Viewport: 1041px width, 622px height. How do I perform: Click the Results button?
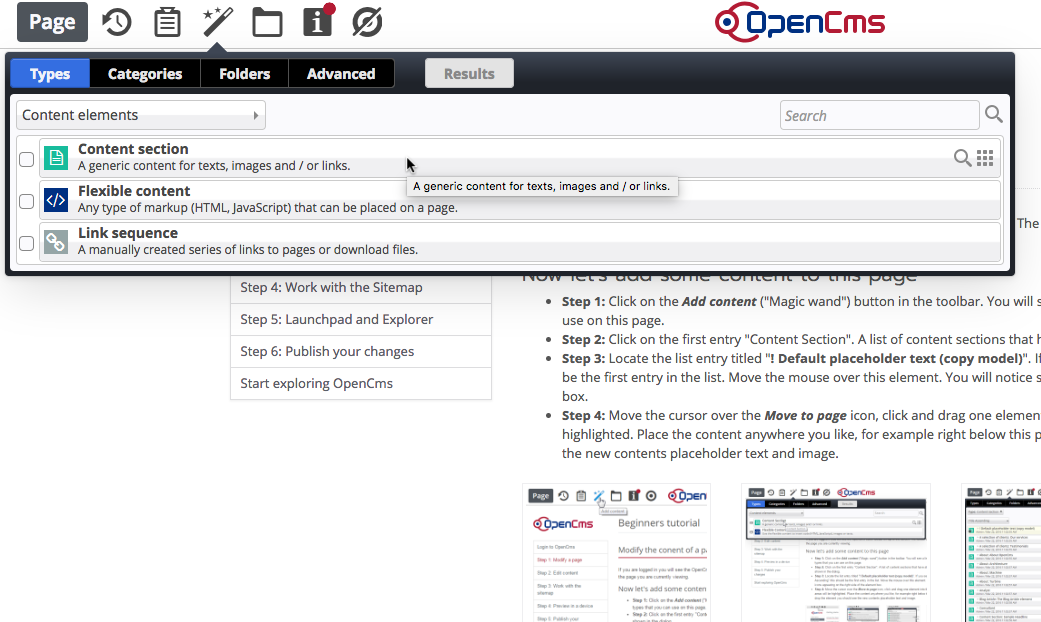(x=469, y=73)
